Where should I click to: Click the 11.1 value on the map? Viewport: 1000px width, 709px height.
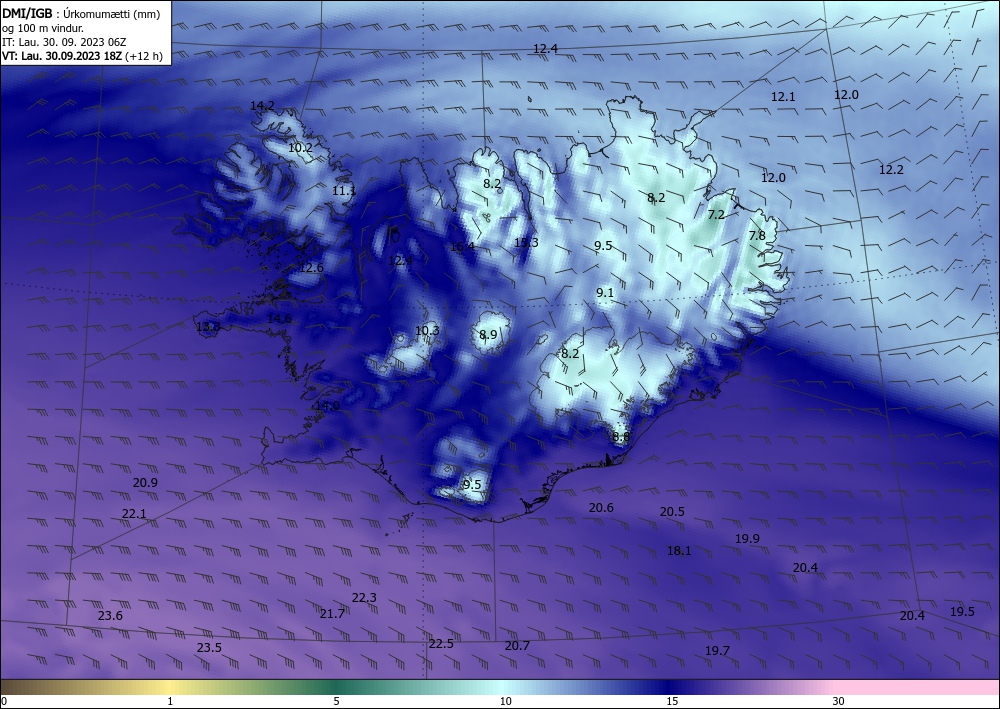coord(344,191)
